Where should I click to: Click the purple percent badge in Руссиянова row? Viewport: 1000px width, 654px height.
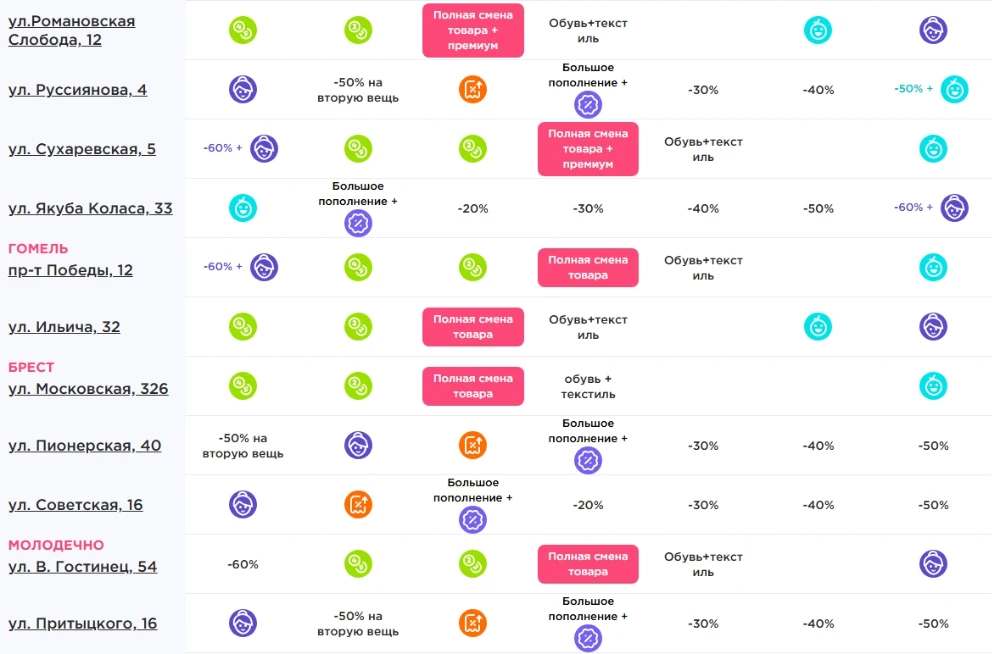588,105
